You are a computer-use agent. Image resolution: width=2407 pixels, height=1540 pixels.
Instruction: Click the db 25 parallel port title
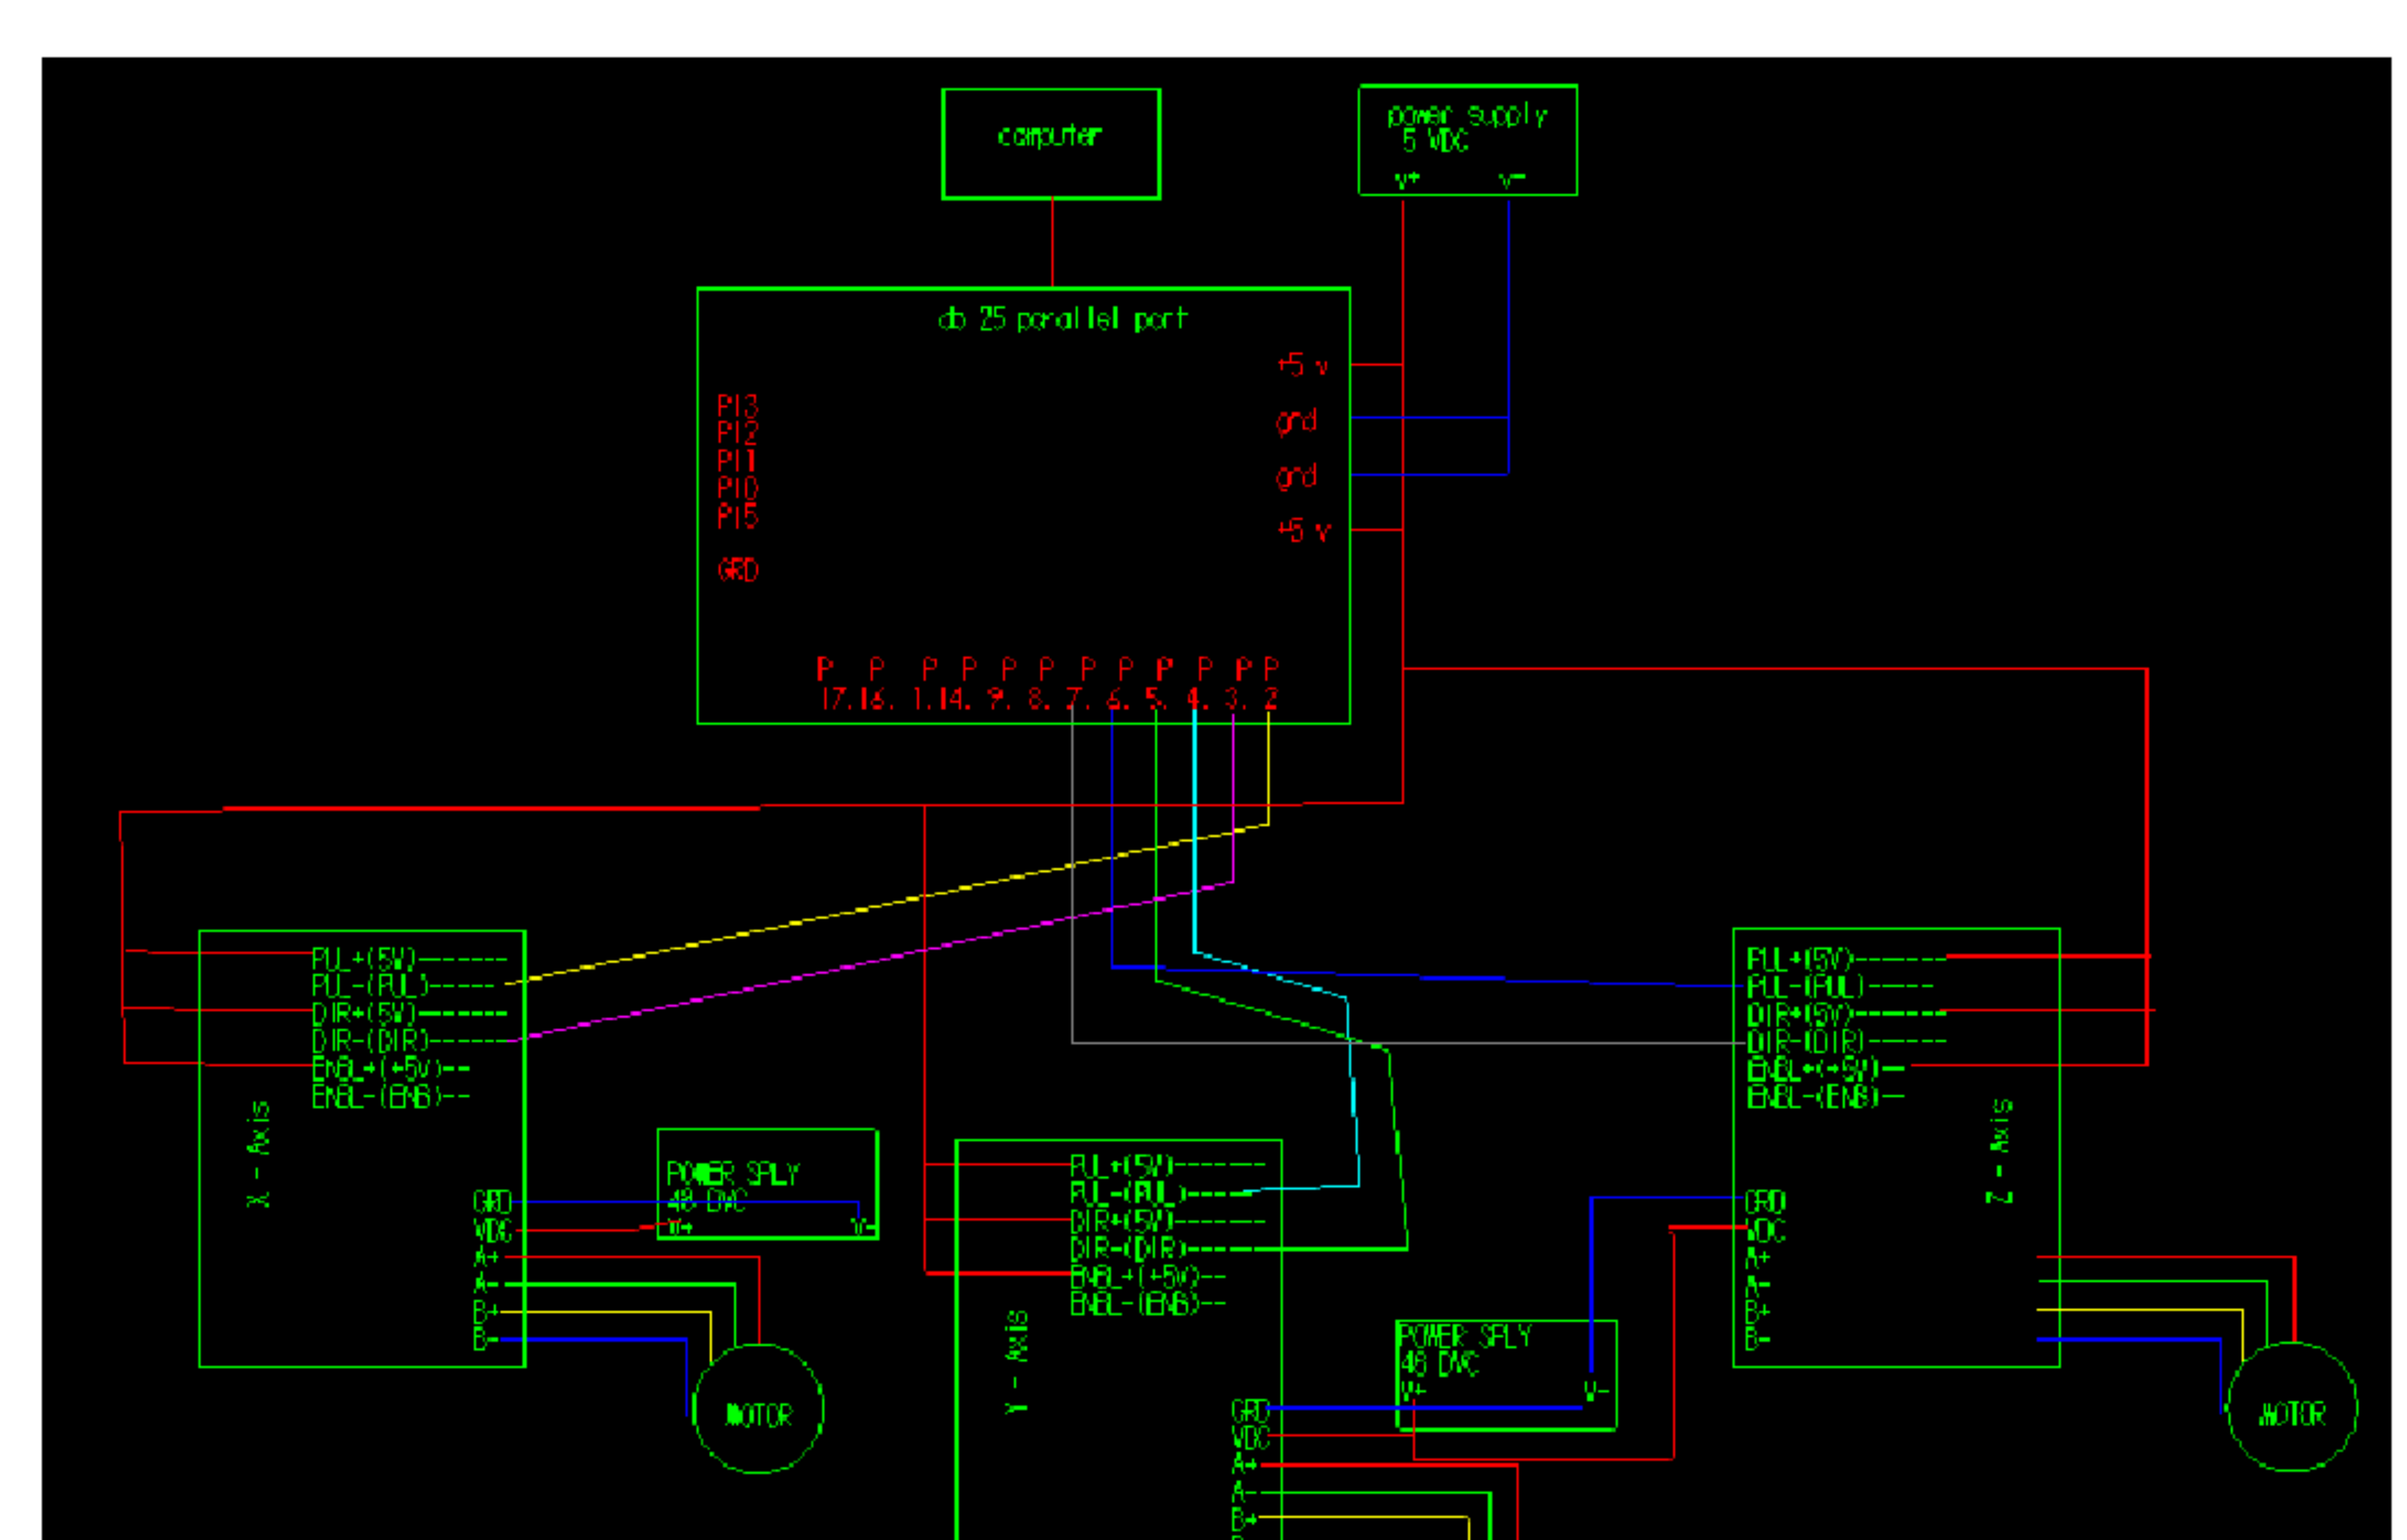1062,319
